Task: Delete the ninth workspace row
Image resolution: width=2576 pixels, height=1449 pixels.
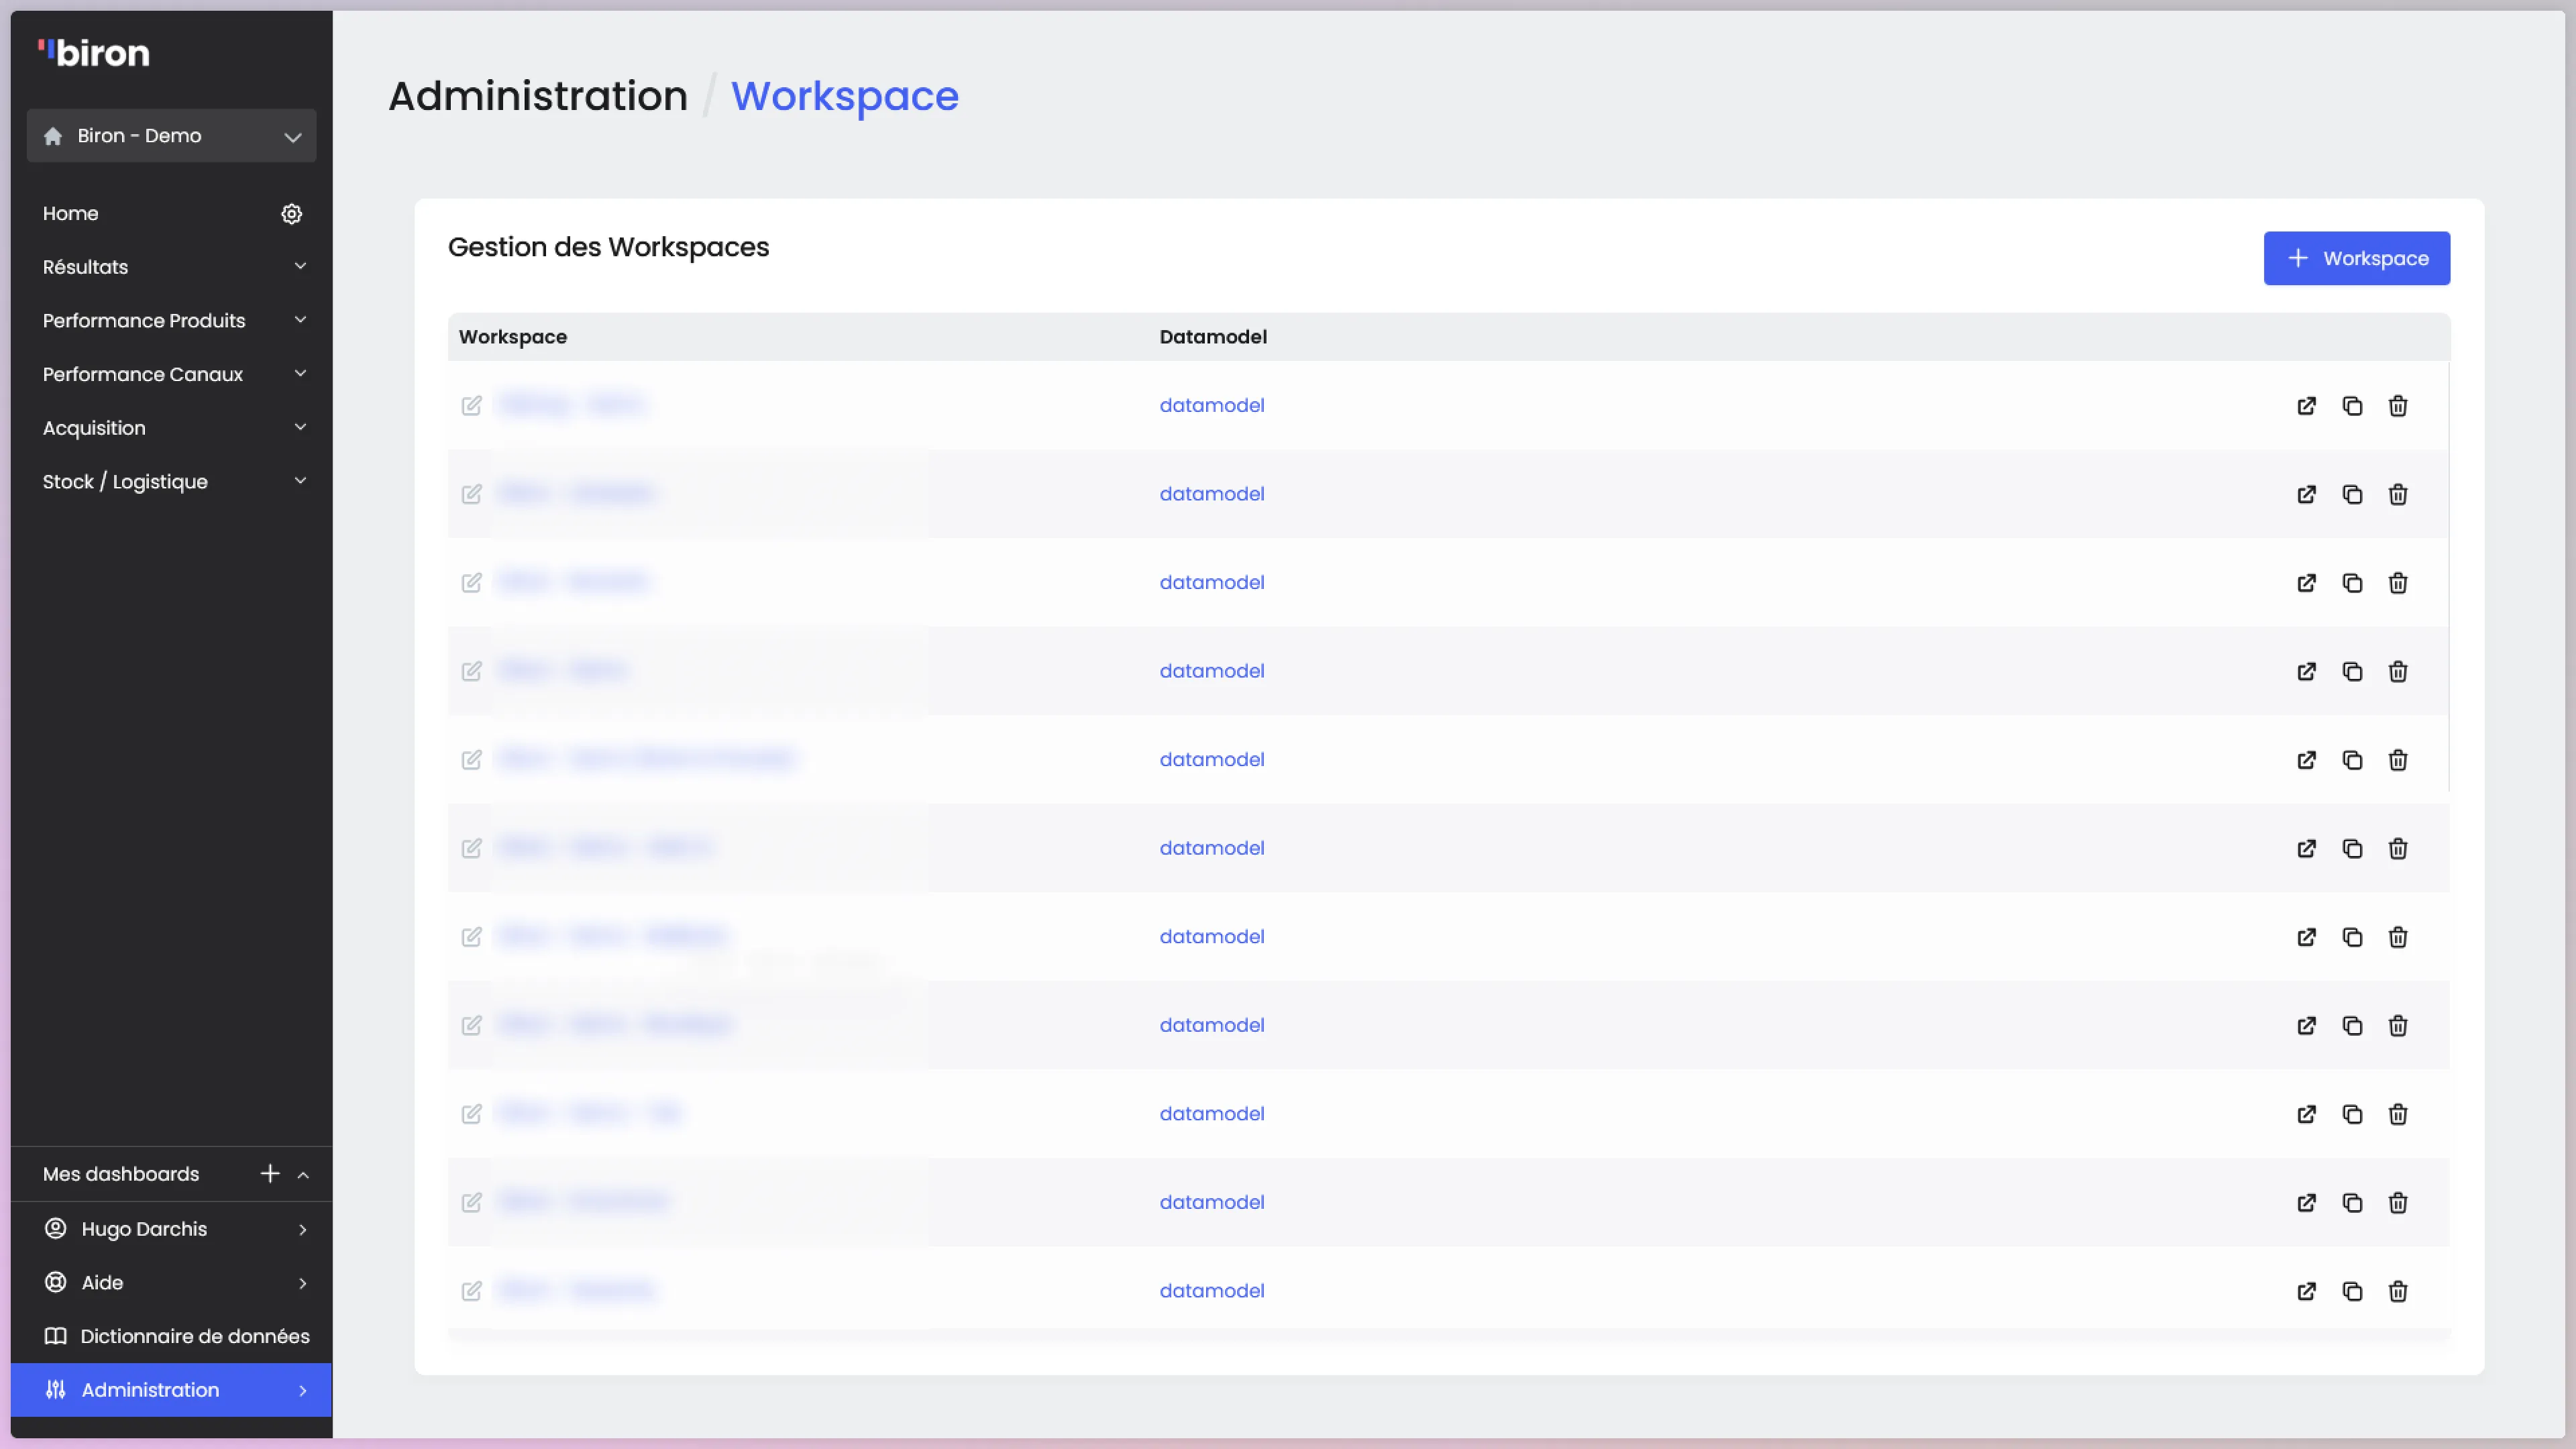Action: point(2398,1114)
